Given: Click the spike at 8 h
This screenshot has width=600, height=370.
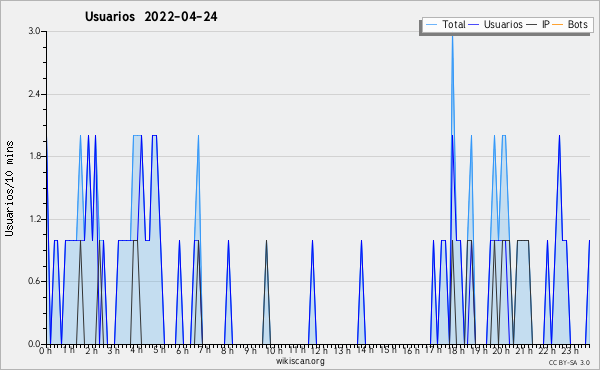Looking at the screenshot, I should click(x=228, y=293).
